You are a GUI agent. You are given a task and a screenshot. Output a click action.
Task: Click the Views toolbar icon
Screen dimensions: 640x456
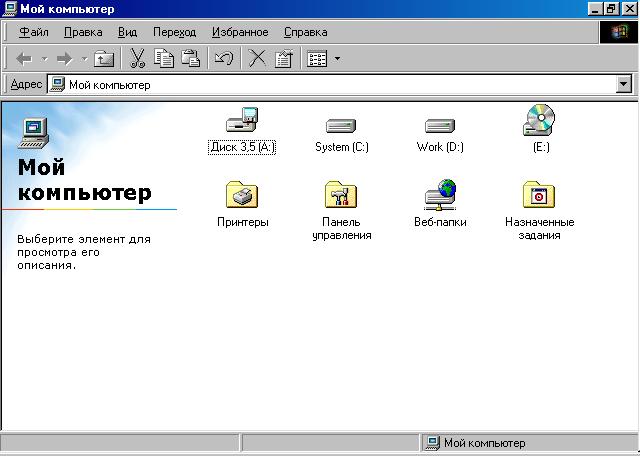coord(317,59)
